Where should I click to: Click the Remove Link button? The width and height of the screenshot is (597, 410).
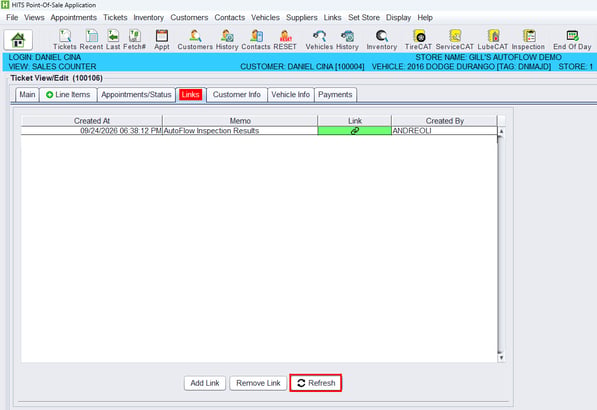coord(258,383)
